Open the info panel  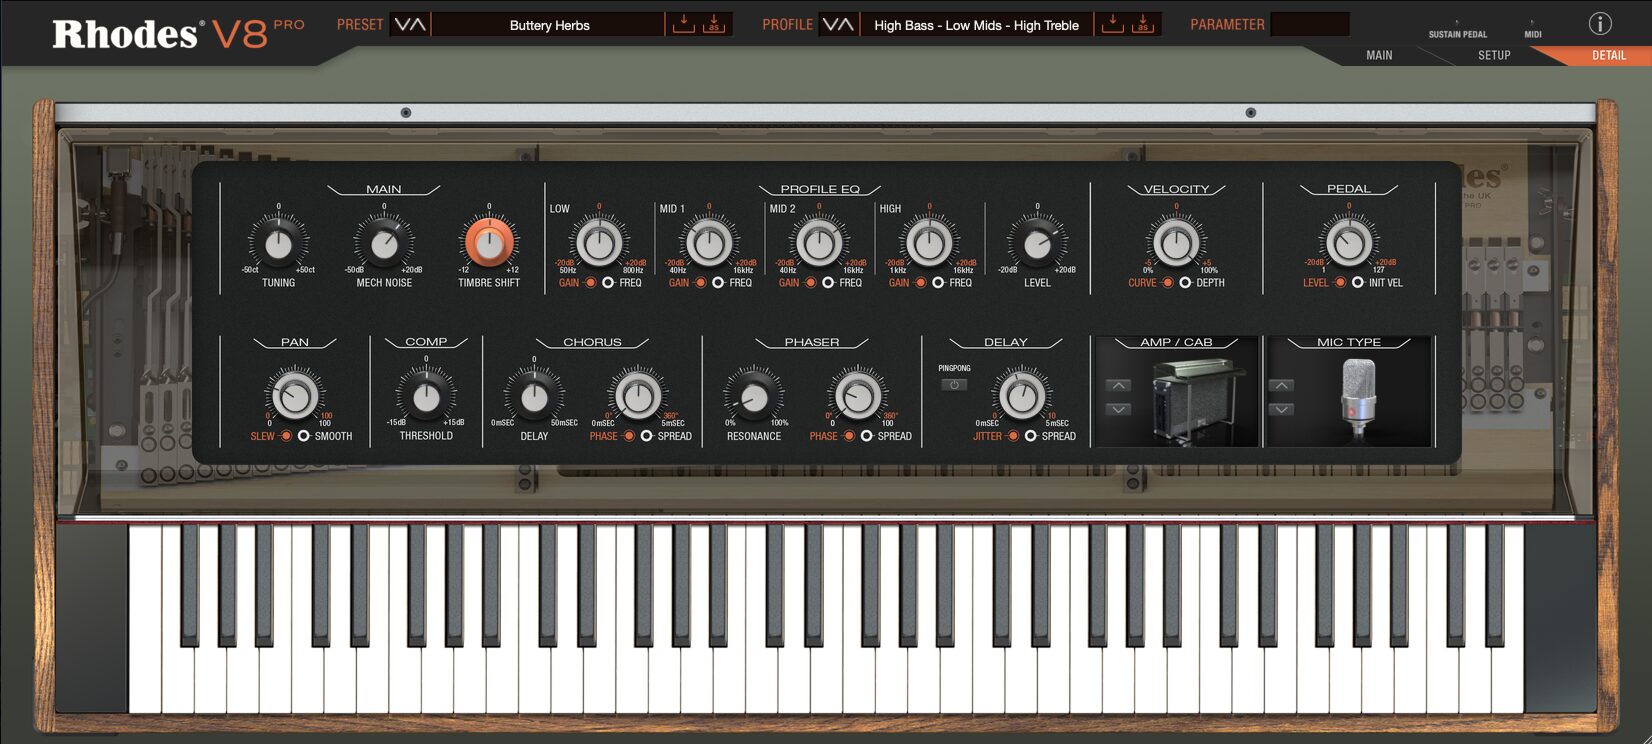pos(1600,24)
